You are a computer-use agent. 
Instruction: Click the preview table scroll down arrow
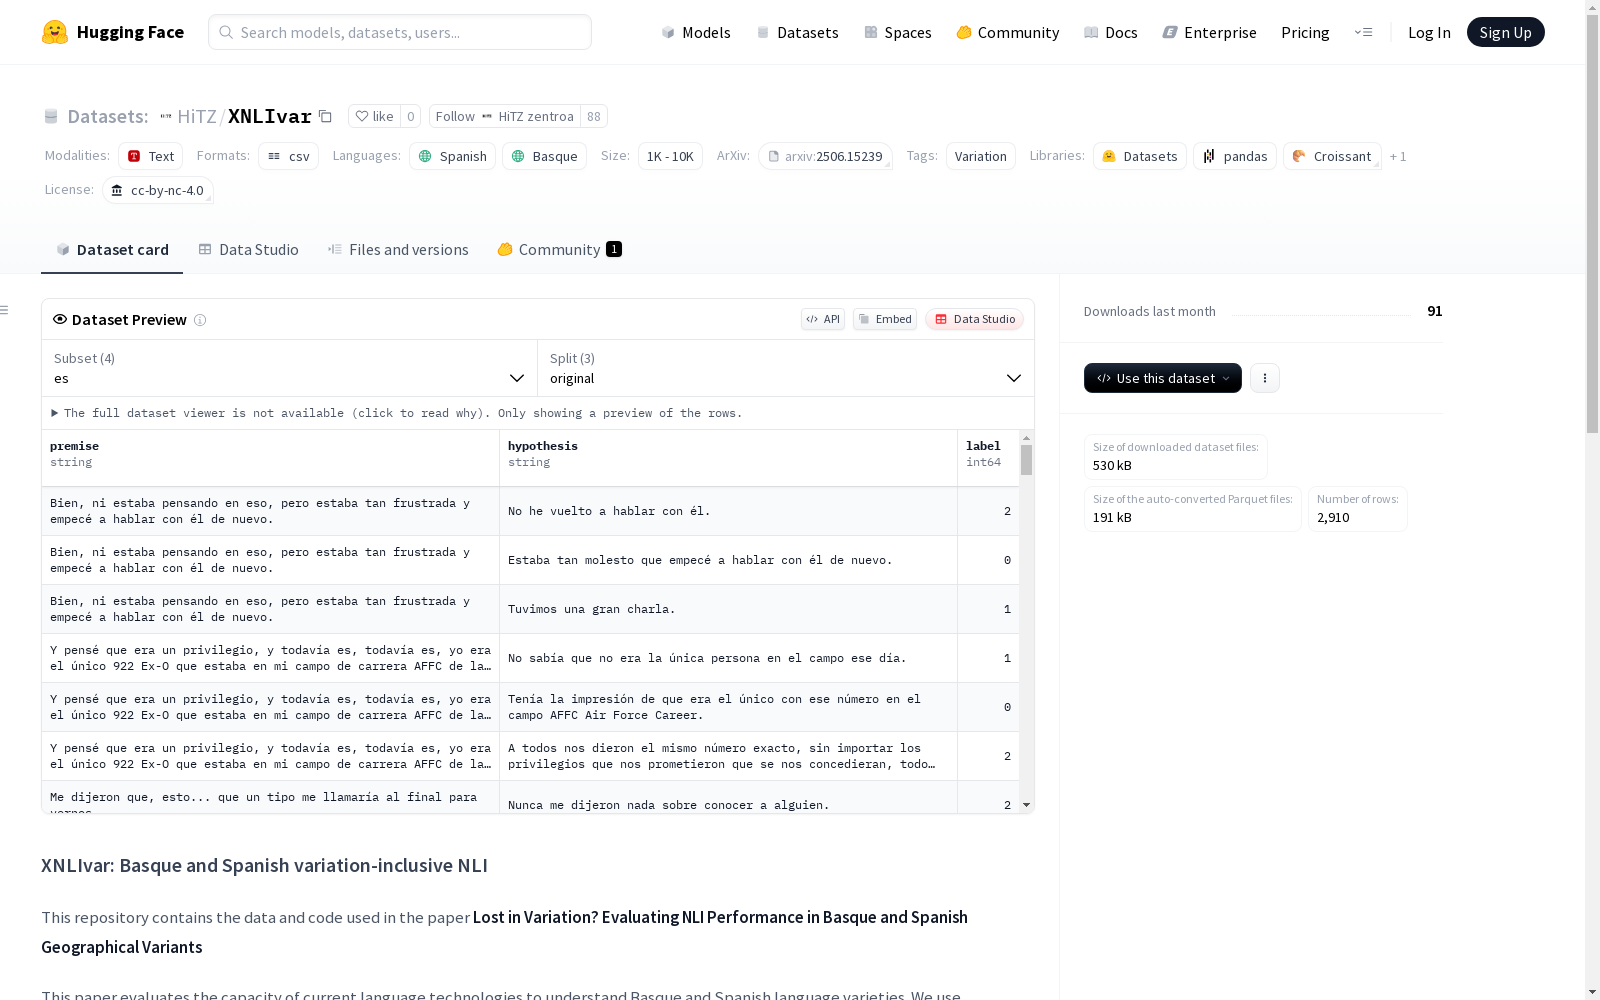pyautogui.click(x=1026, y=805)
